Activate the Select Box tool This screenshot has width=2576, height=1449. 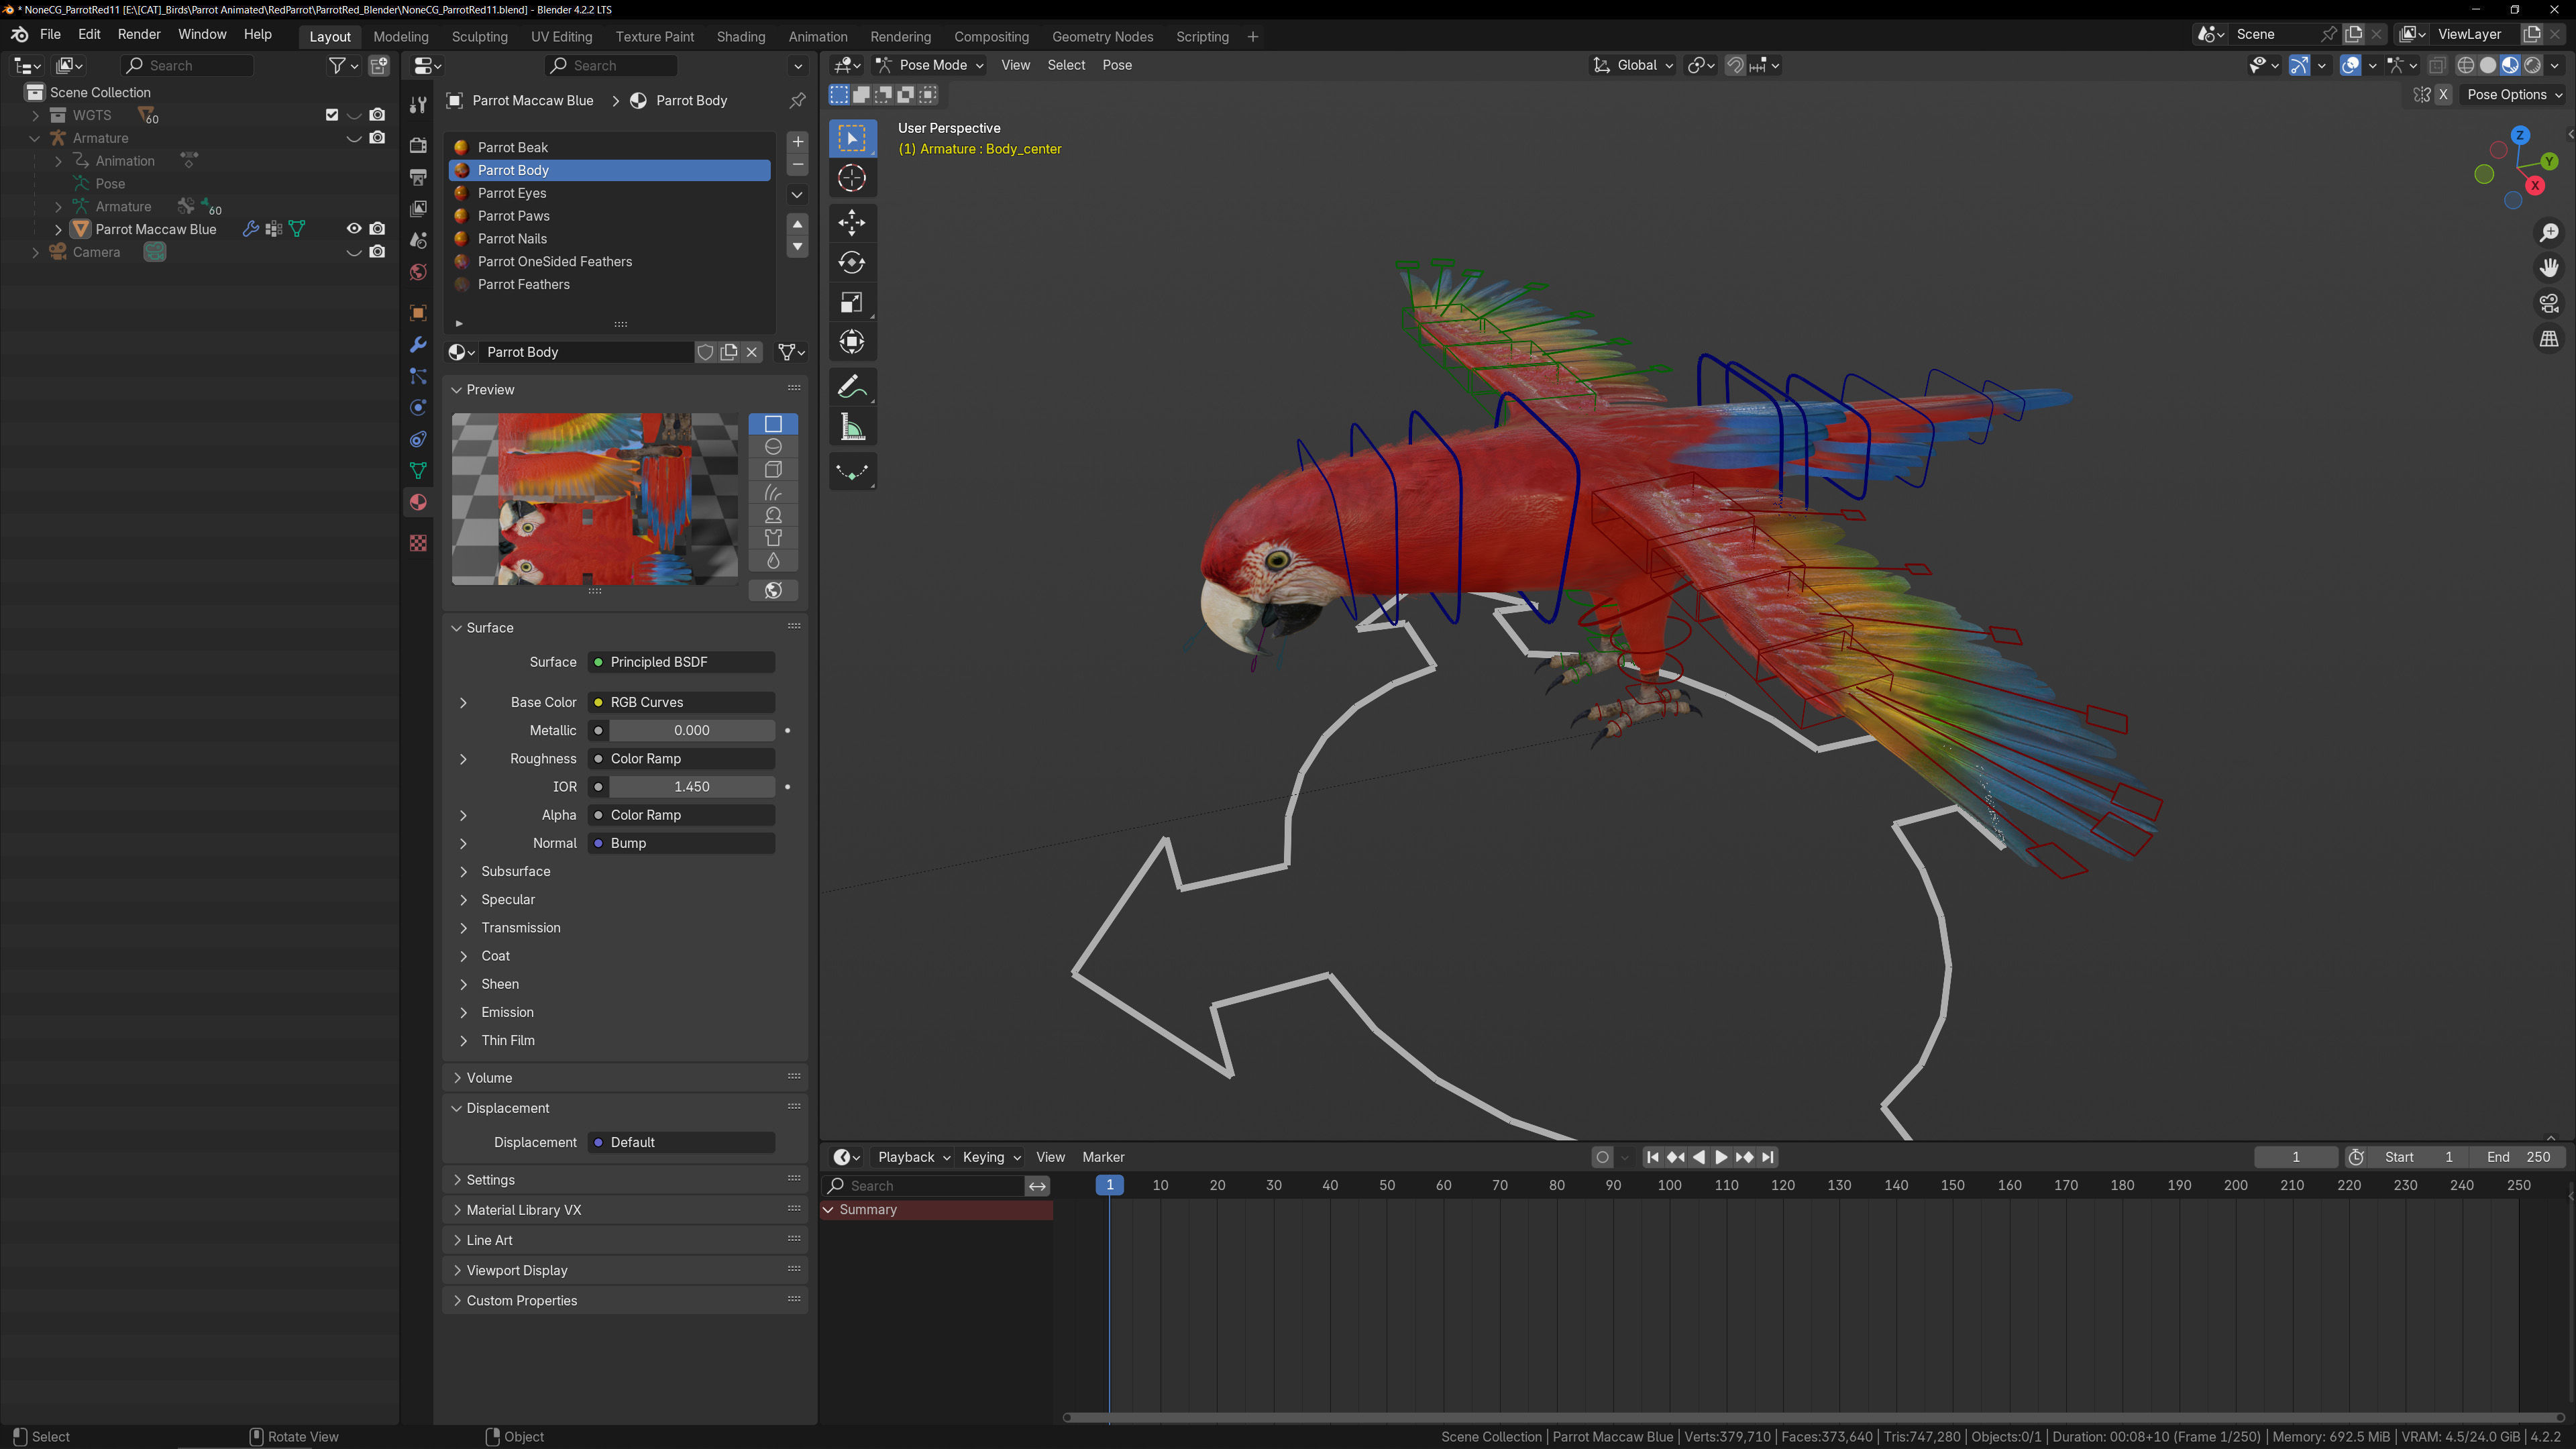[852, 138]
